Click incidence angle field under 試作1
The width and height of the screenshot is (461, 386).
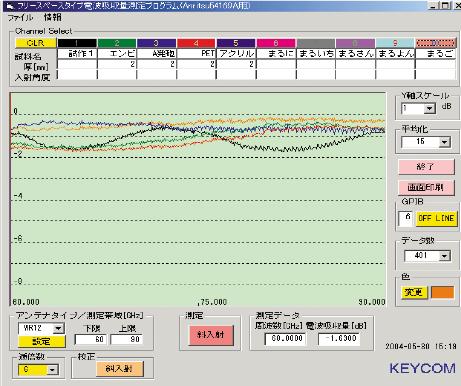pyautogui.click(x=77, y=75)
